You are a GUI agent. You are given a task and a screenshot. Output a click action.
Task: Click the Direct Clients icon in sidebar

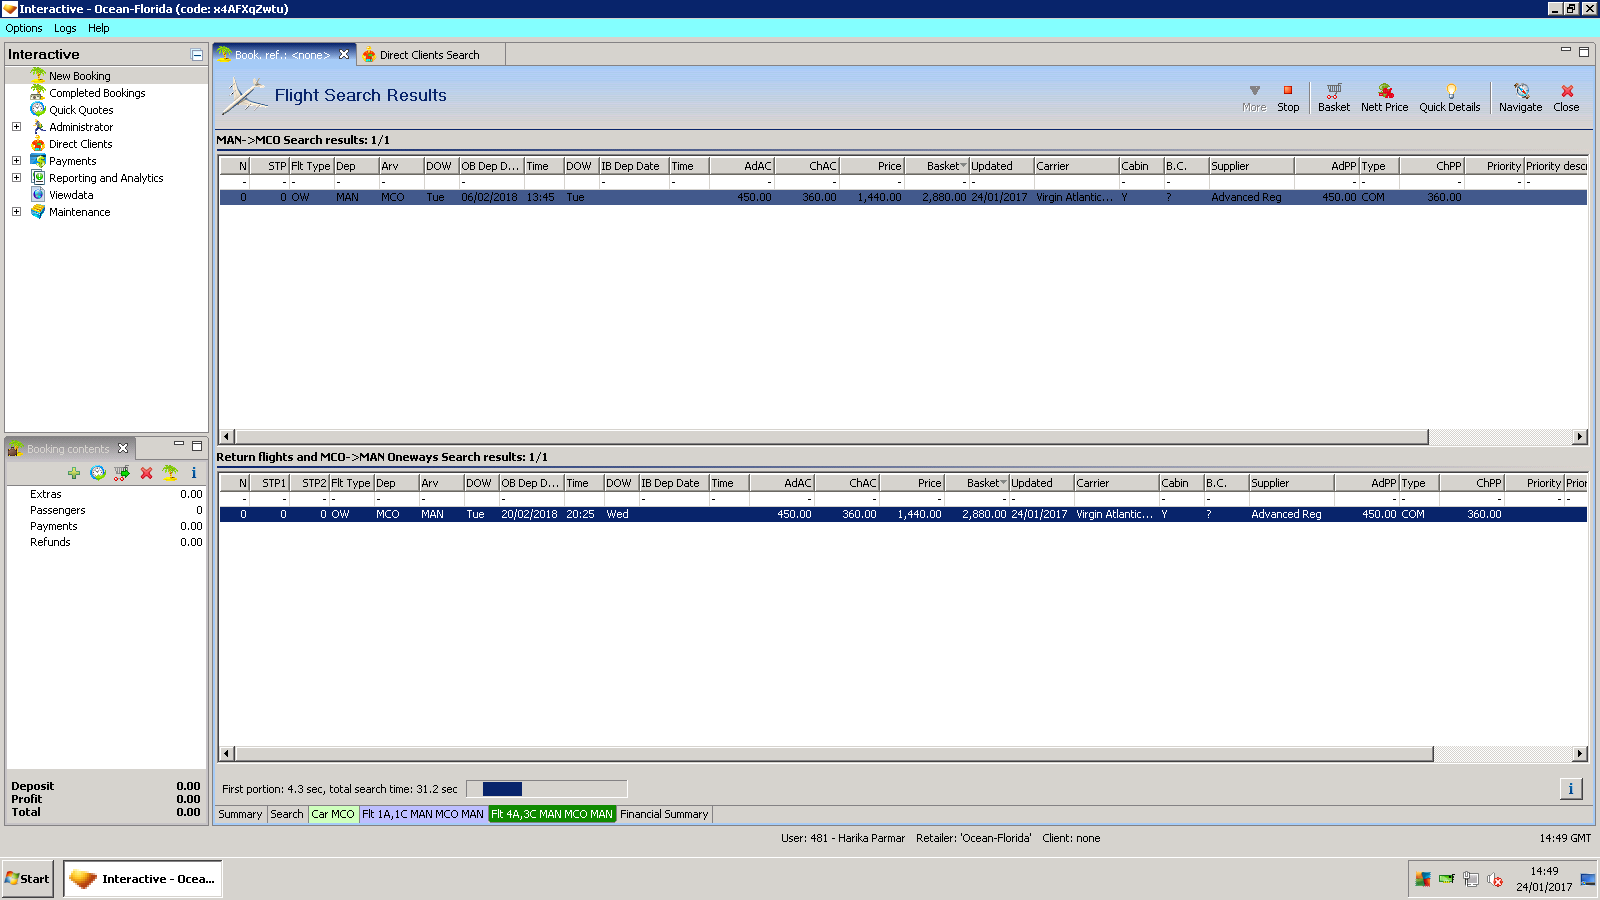tap(38, 144)
